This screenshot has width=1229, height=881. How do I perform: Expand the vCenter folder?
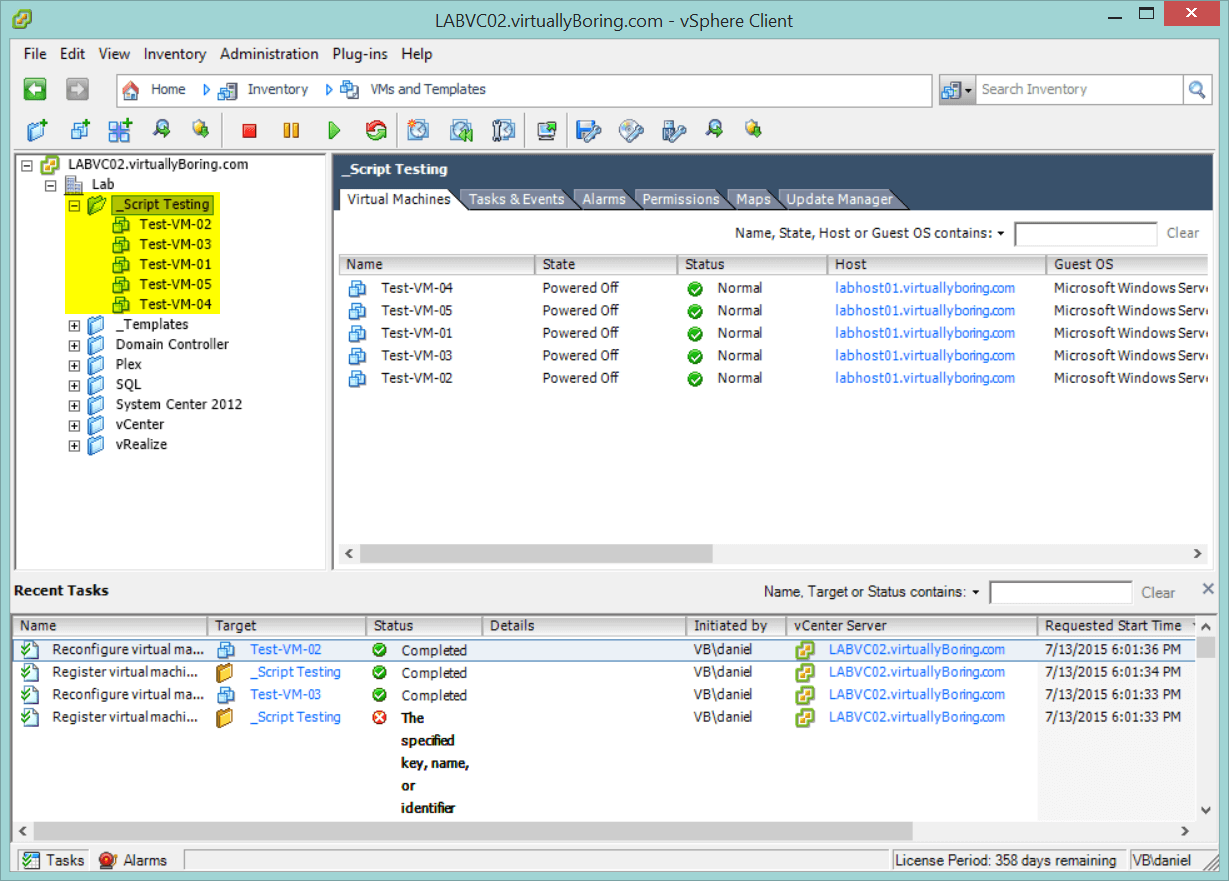point(74,425)
